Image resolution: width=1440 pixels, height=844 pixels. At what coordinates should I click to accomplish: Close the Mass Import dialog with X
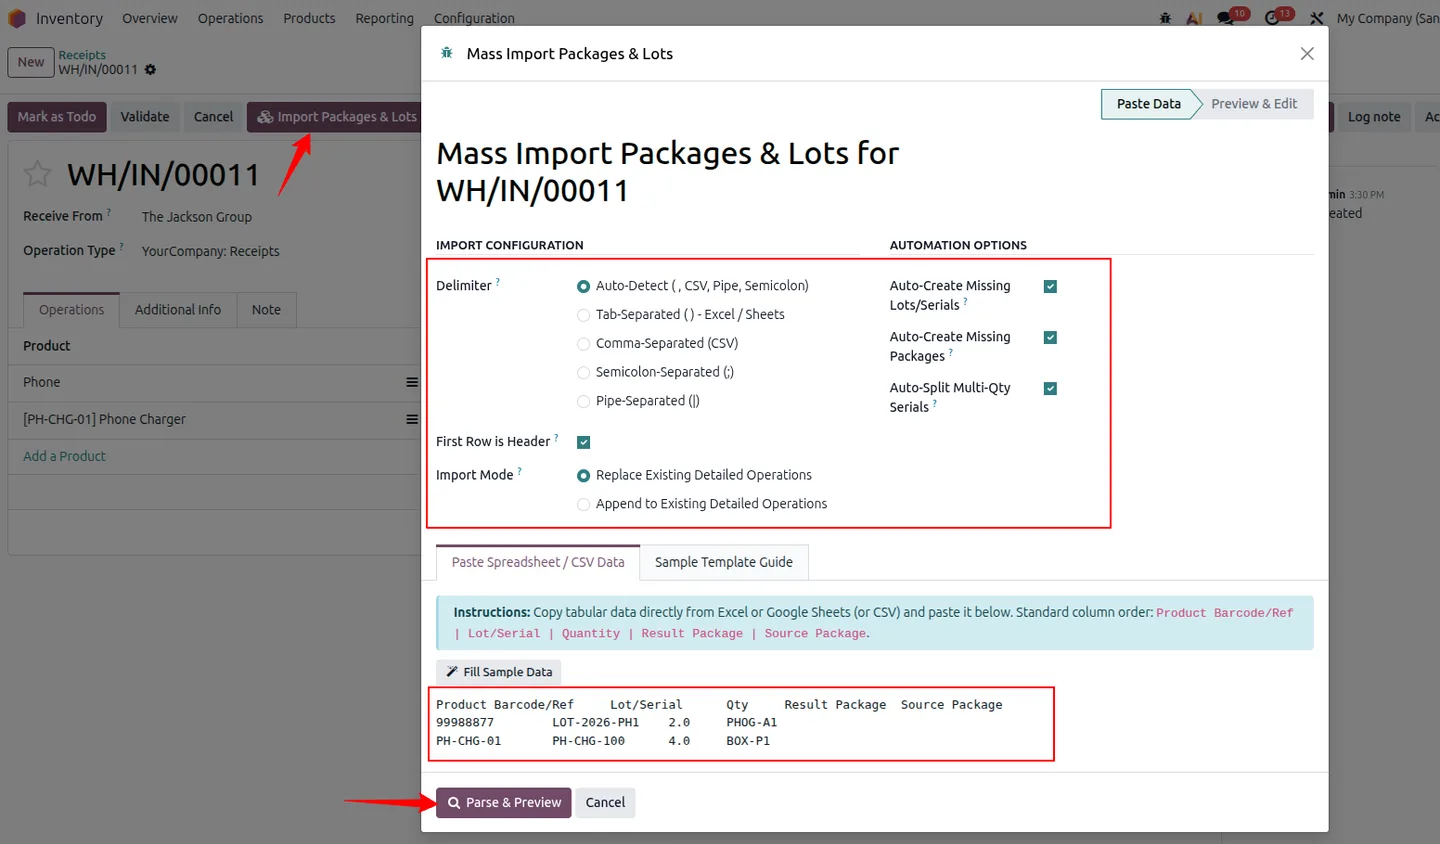pos(1306,54)
